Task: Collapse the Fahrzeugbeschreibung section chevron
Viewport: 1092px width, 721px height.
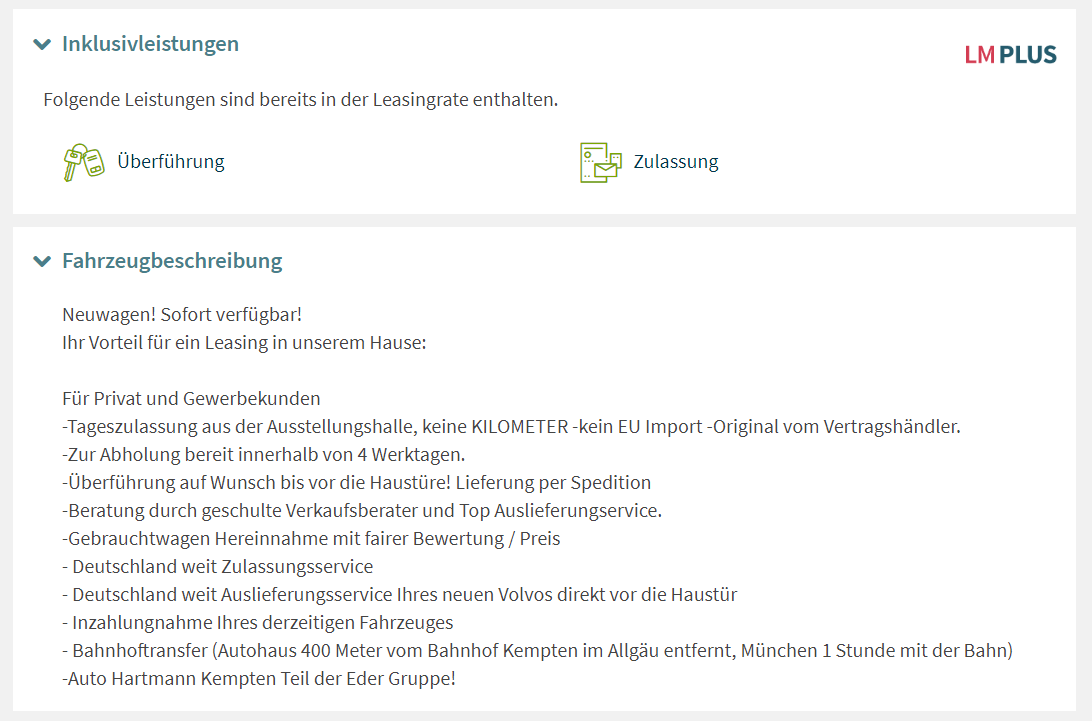Action: click(42, 261)
